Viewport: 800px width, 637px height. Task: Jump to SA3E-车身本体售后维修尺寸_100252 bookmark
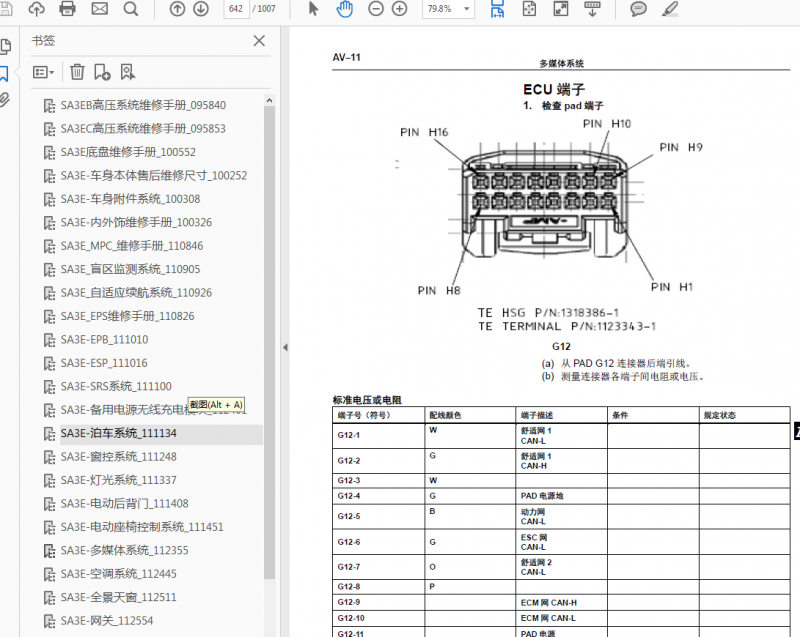tap(154, 176)
